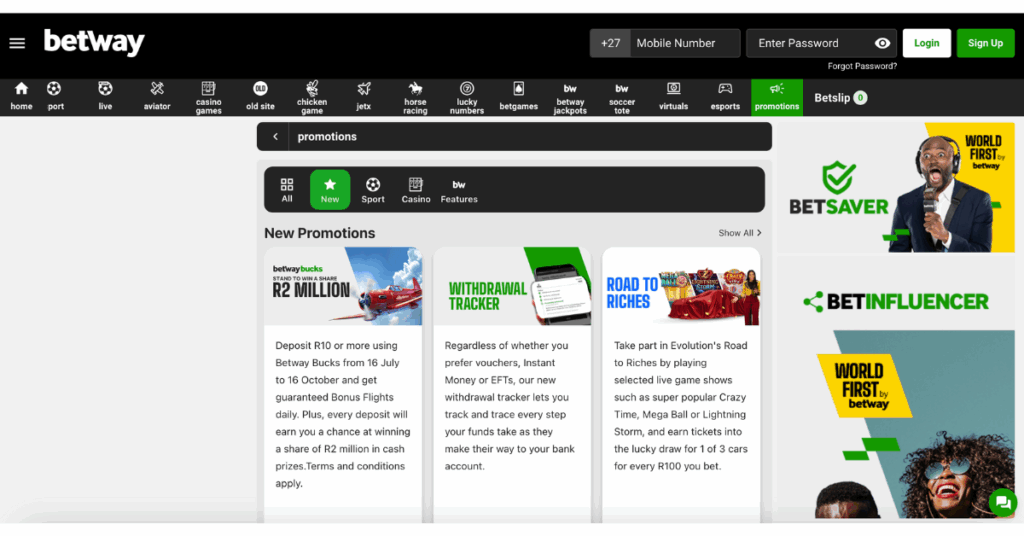Click the Betsaver banner
This screenshot has width=1024, height=536.
click(x=895, y=187)
